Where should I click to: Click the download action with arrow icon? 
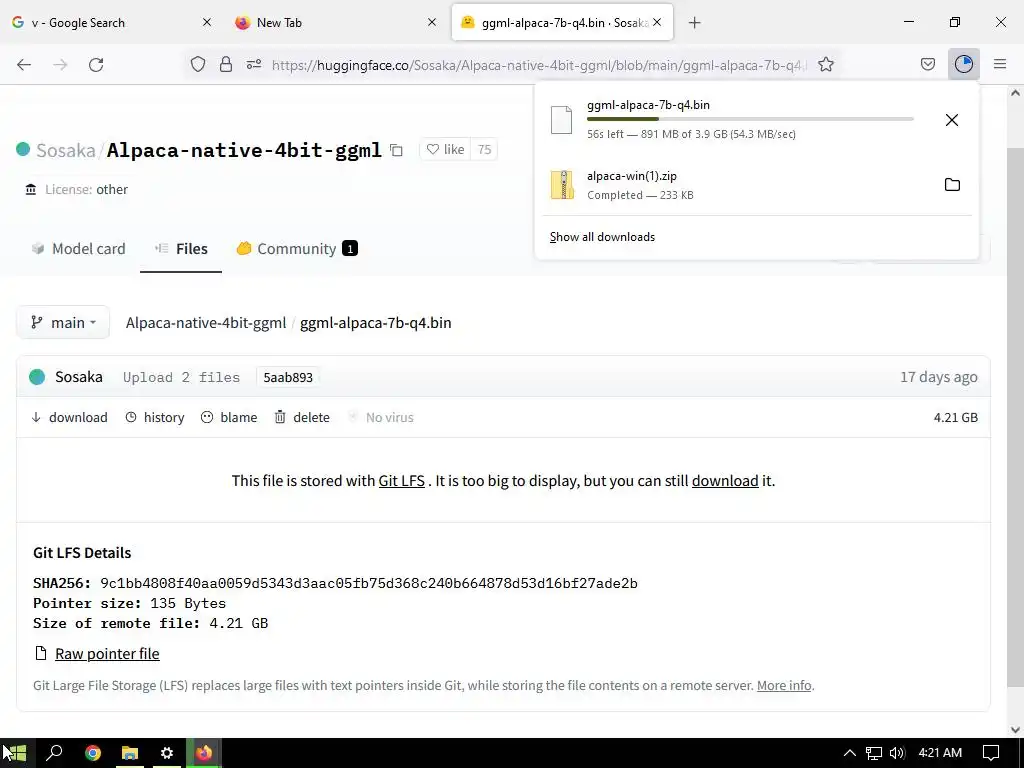(69, 417)
